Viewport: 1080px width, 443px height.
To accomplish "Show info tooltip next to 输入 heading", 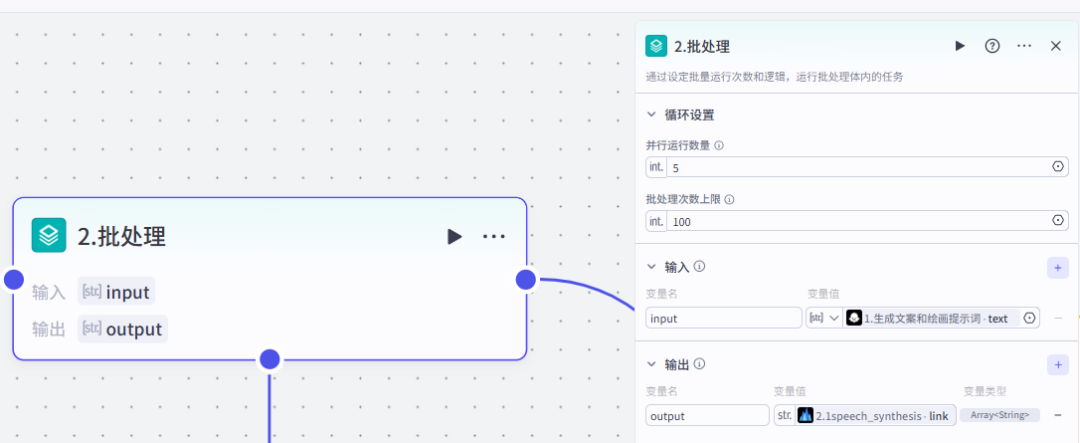I will (700, 266).
